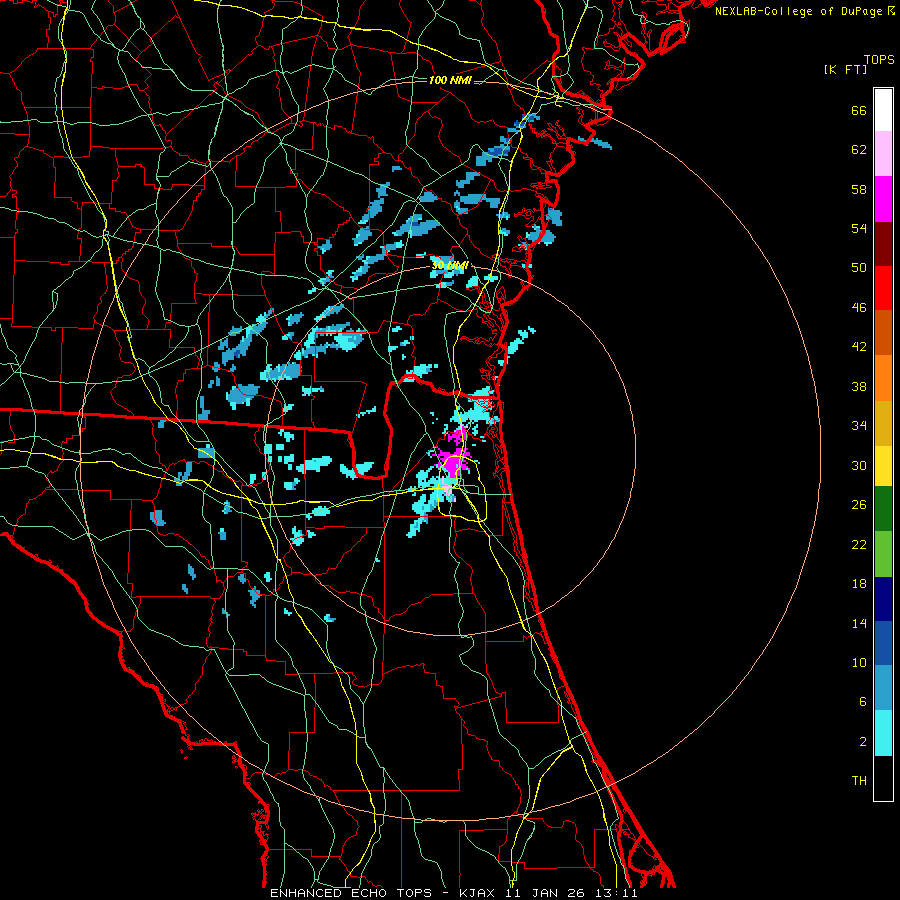The width and height of the screenshot is (900, 900).
Task: Click the KJAX station identifier in the caption
Action: tap(480, 893)
